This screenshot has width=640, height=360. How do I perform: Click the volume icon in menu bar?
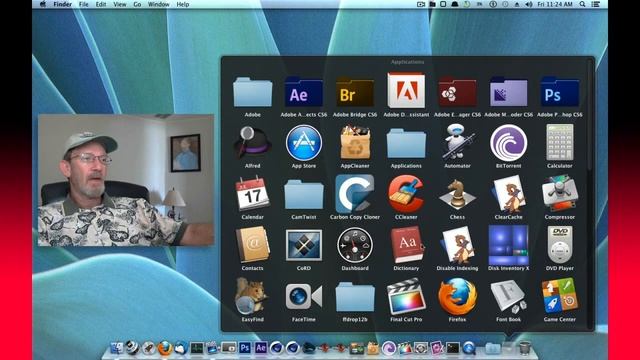pyautogui.click(x=529, y=4)
